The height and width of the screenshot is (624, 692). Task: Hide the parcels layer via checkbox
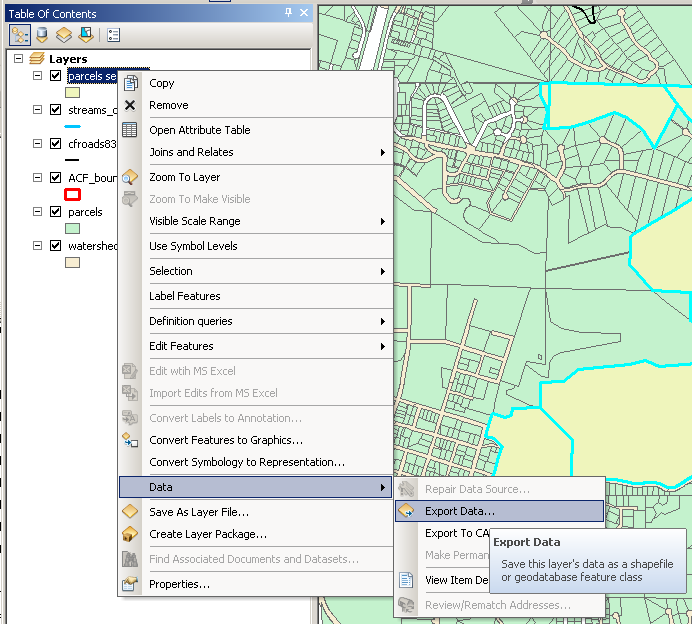coord(55,212)
